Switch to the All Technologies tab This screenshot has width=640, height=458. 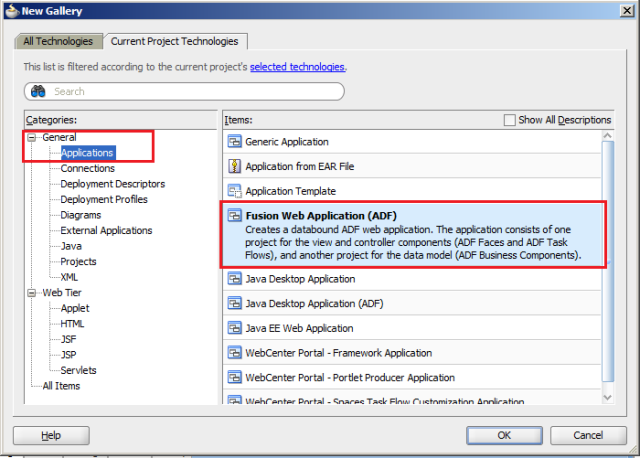pos(58,41)
